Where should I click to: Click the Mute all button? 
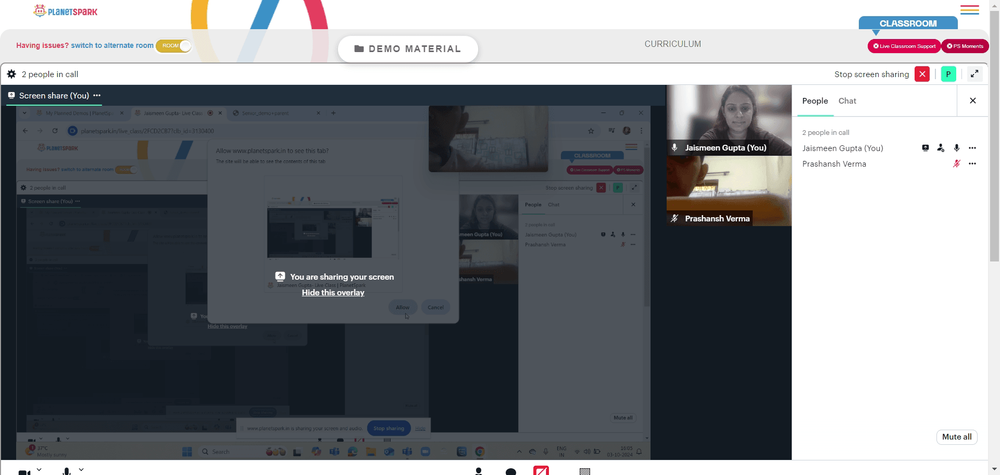coord(957,437)
